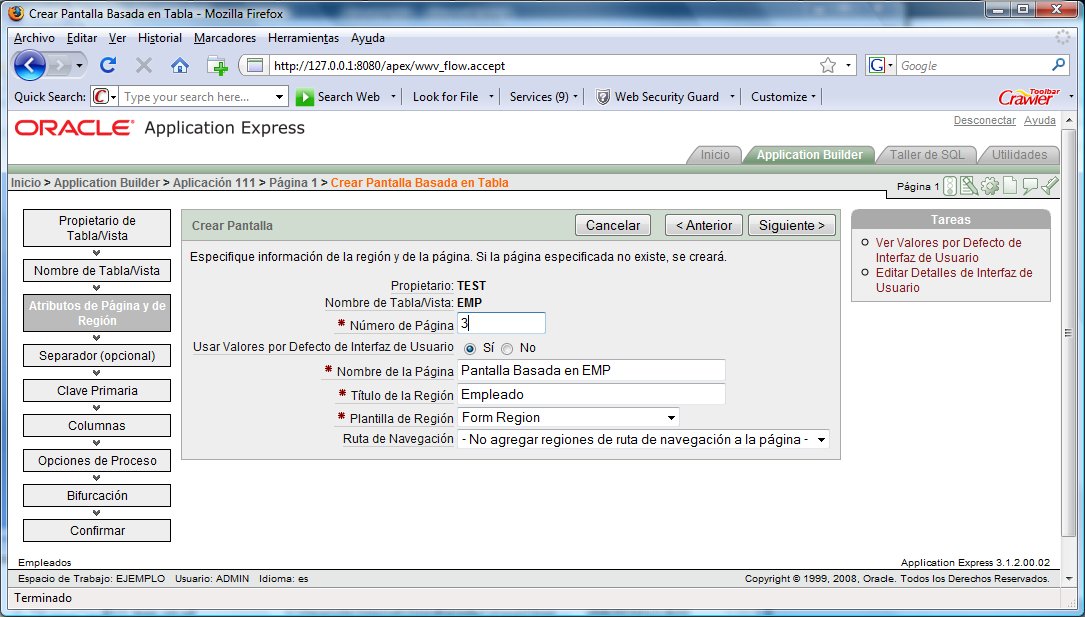The image size is (1085, 617).
Task: Go back with the Anterior button
Action: (x=704, y=225)
